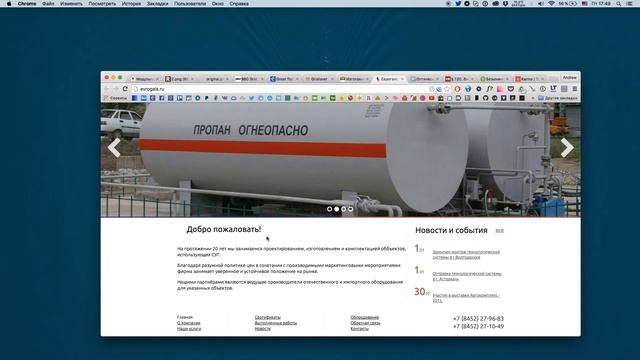Open the История menu
The image size is (640, 360).
(x=131, y=4)
